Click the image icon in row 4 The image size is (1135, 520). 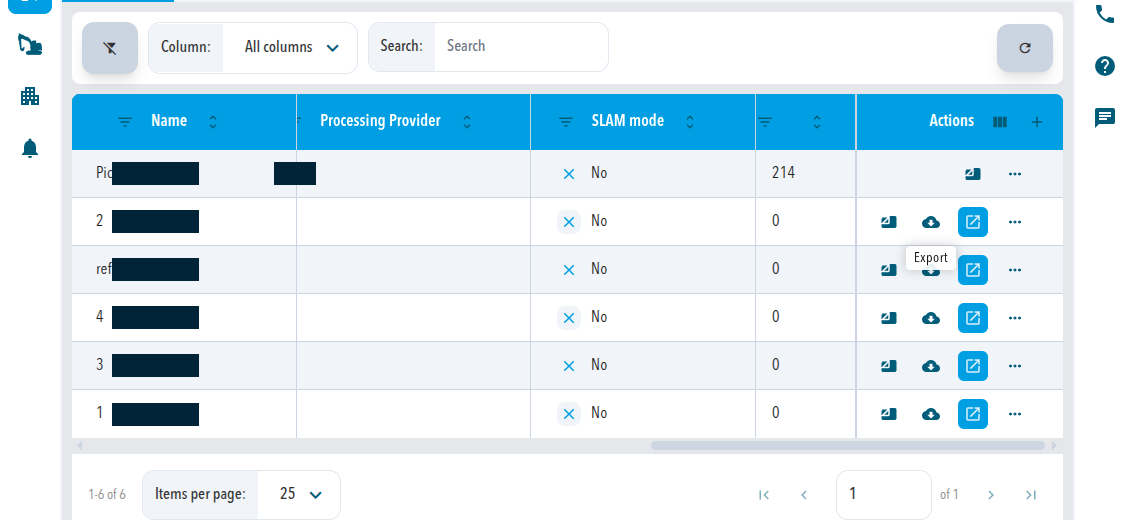click(x=889, y=318)
